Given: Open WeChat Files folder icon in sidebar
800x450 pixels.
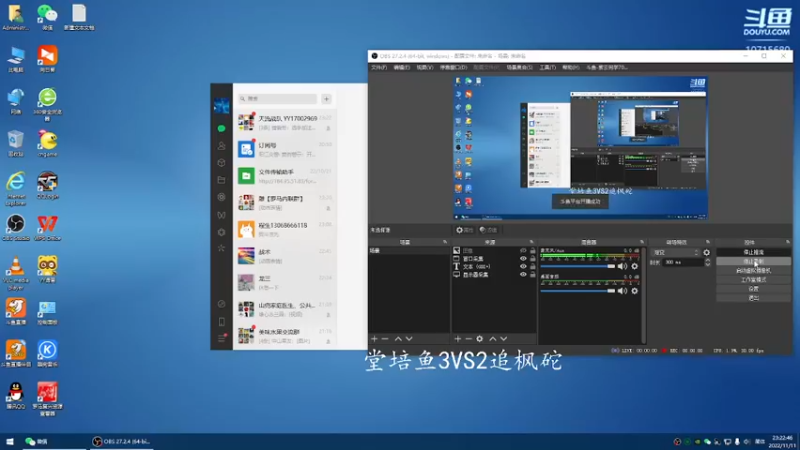Looking at the screenshot, I should (221, 180).
